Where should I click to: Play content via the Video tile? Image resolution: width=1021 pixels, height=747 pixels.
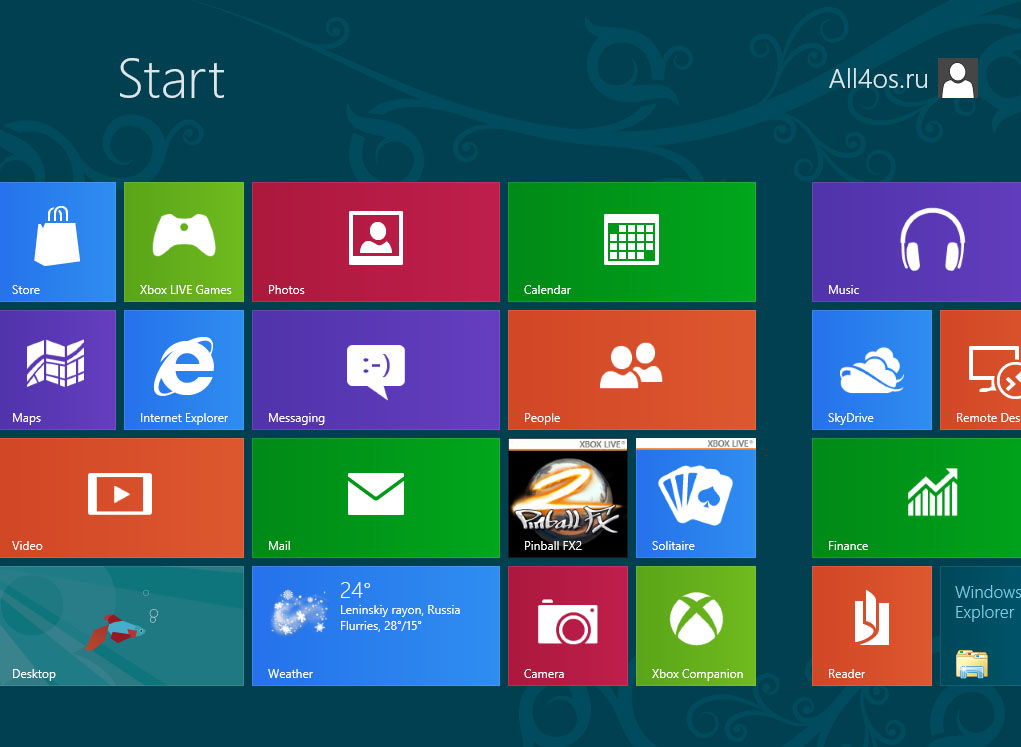pyautogui.click(x=122, y=498)
